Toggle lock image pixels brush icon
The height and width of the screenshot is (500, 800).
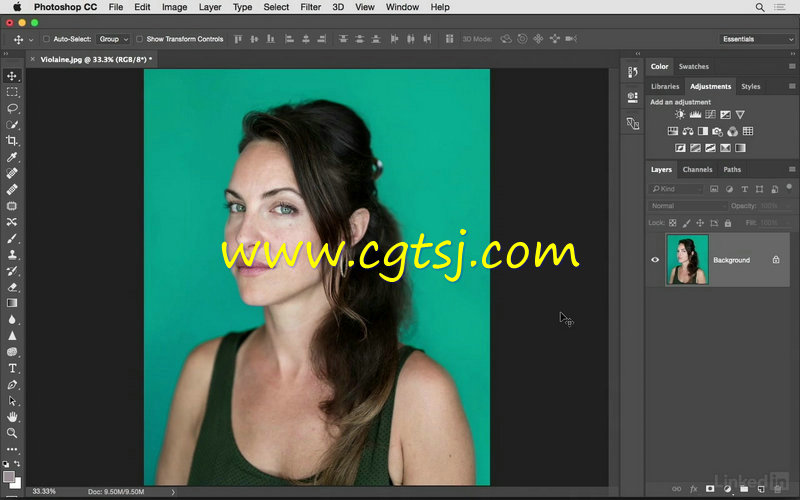pyautogui.click(x=686, y=223)
